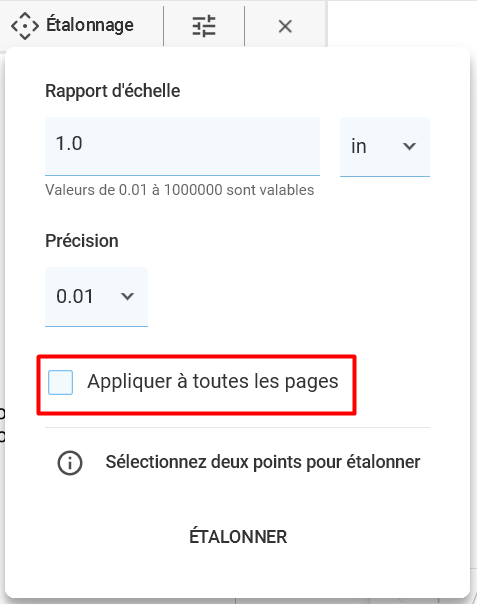
Task: Click the "Sélectionnez deux points pour étalonner" message
Action: 263,462
